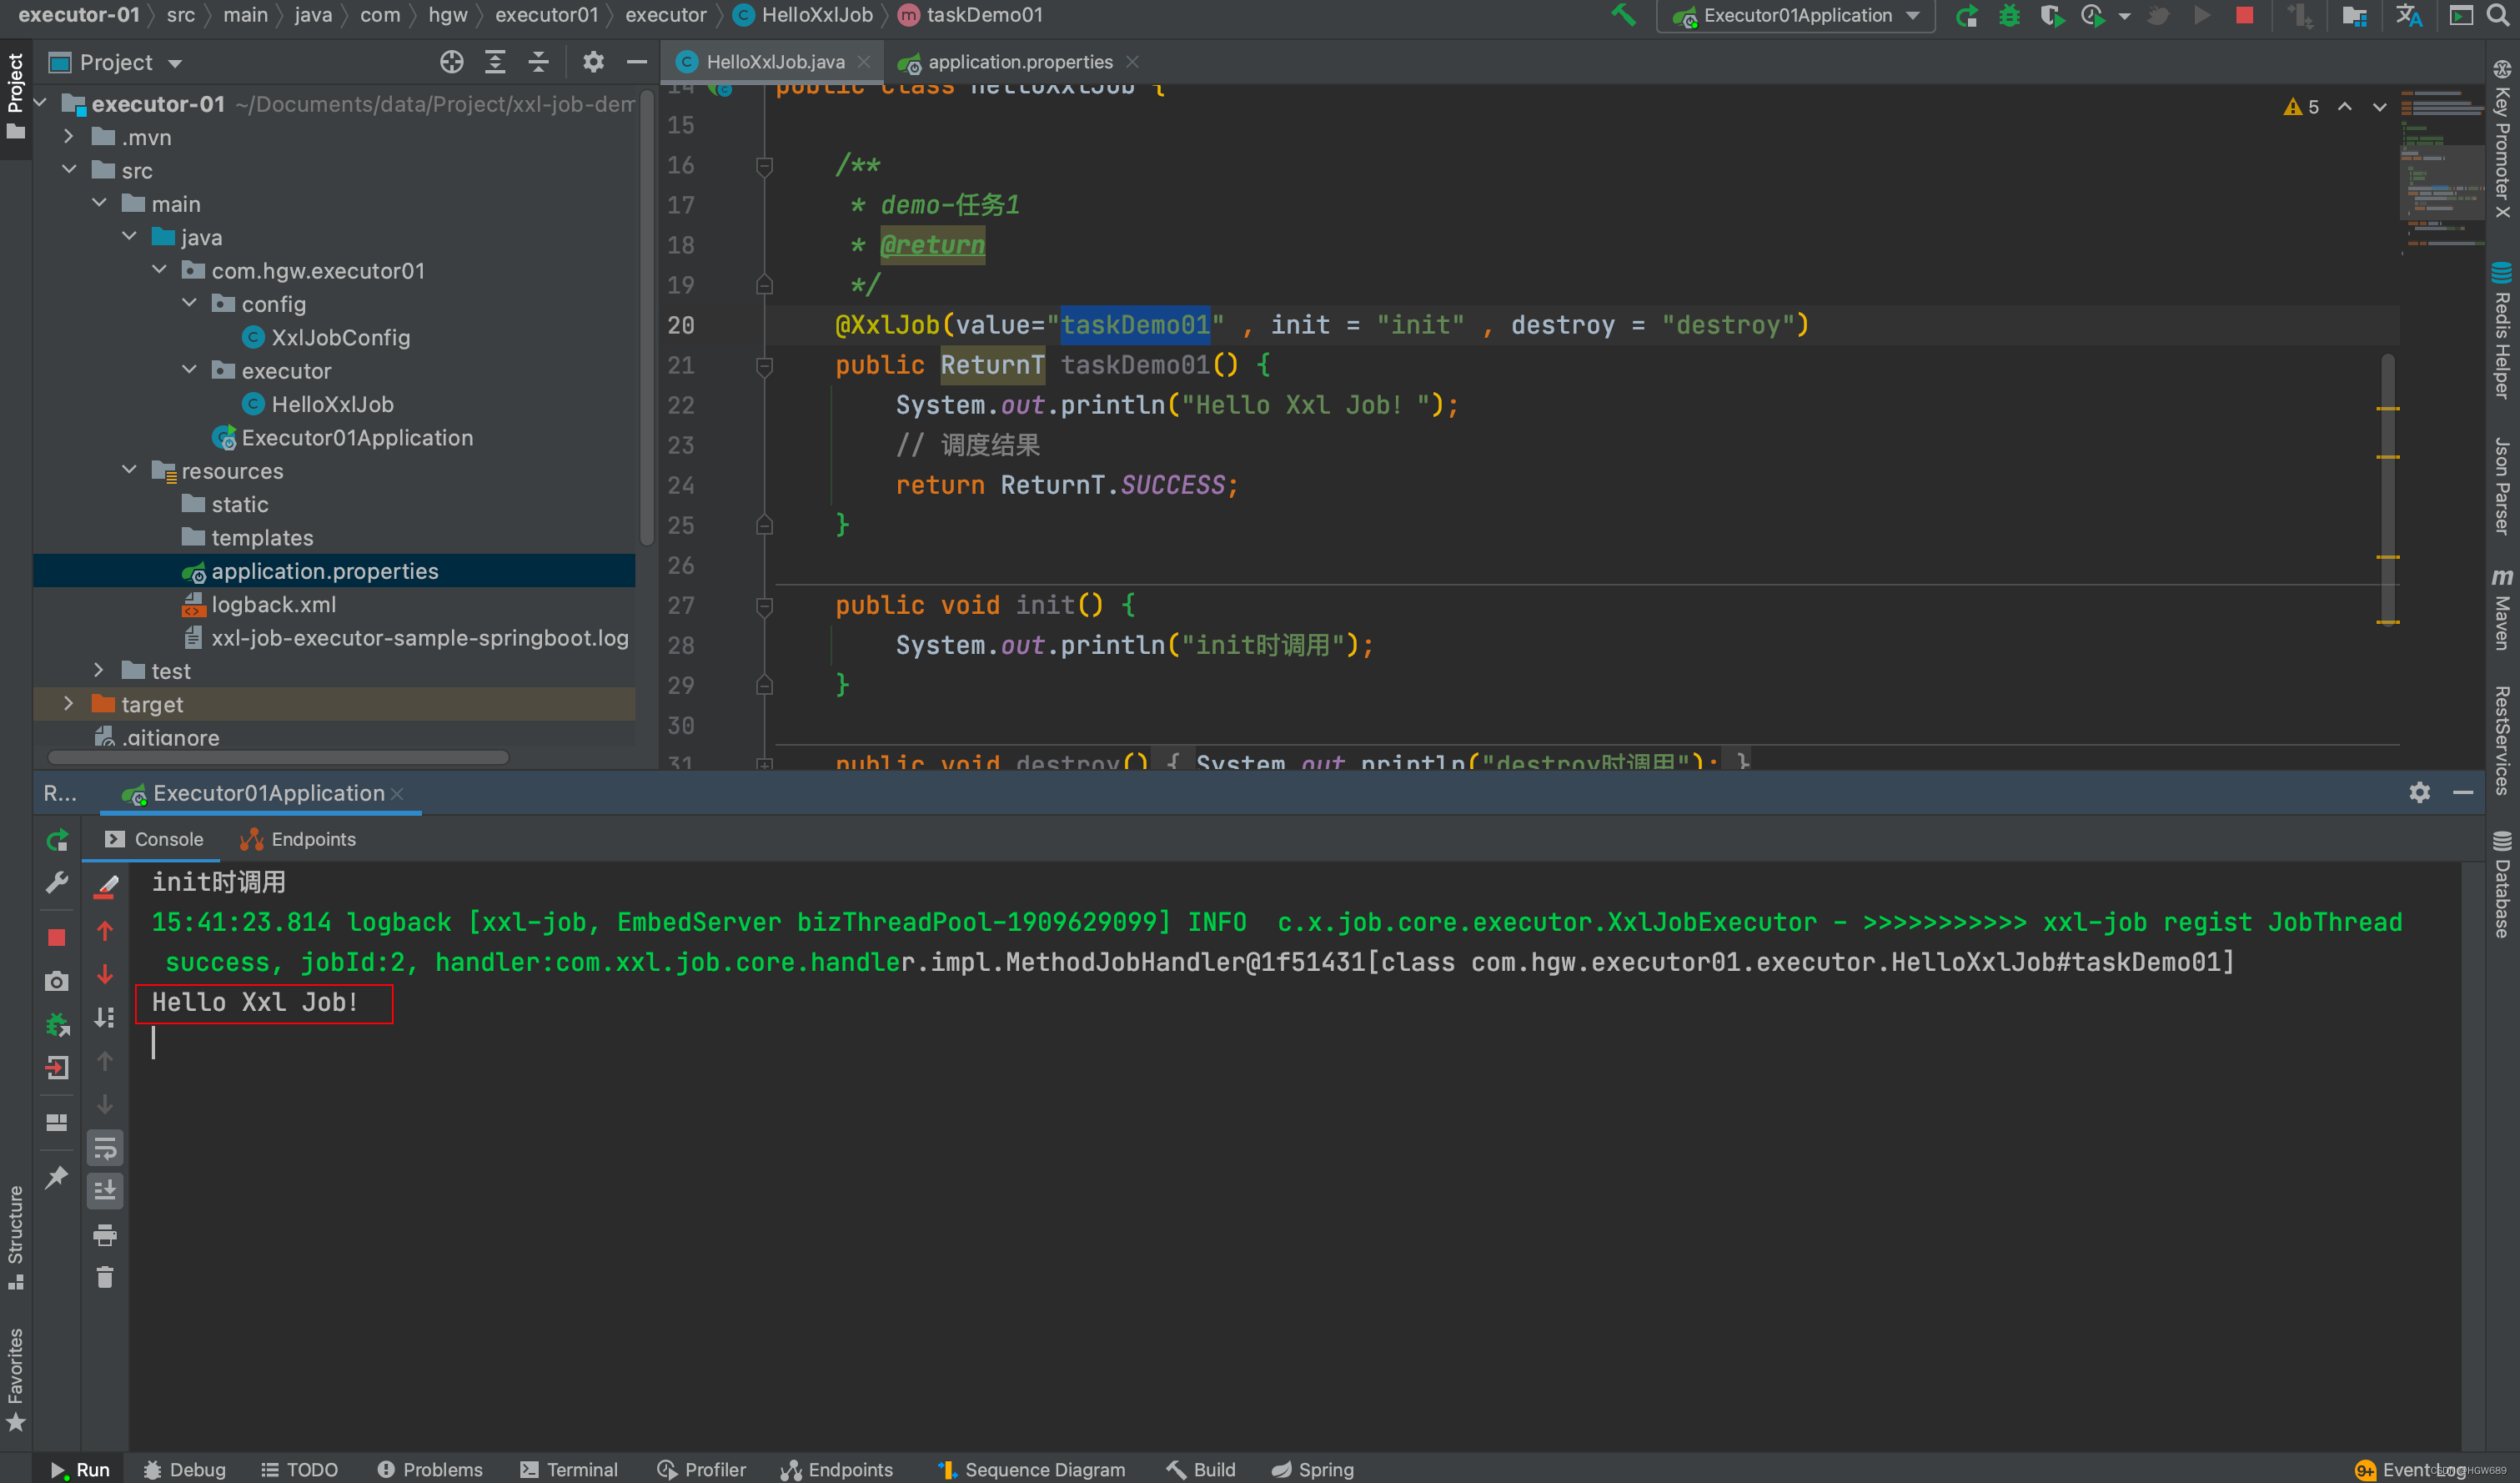Expand the test folder
The height and width of the screenshot is (1483, 2520).
click(x=98, y=670)
